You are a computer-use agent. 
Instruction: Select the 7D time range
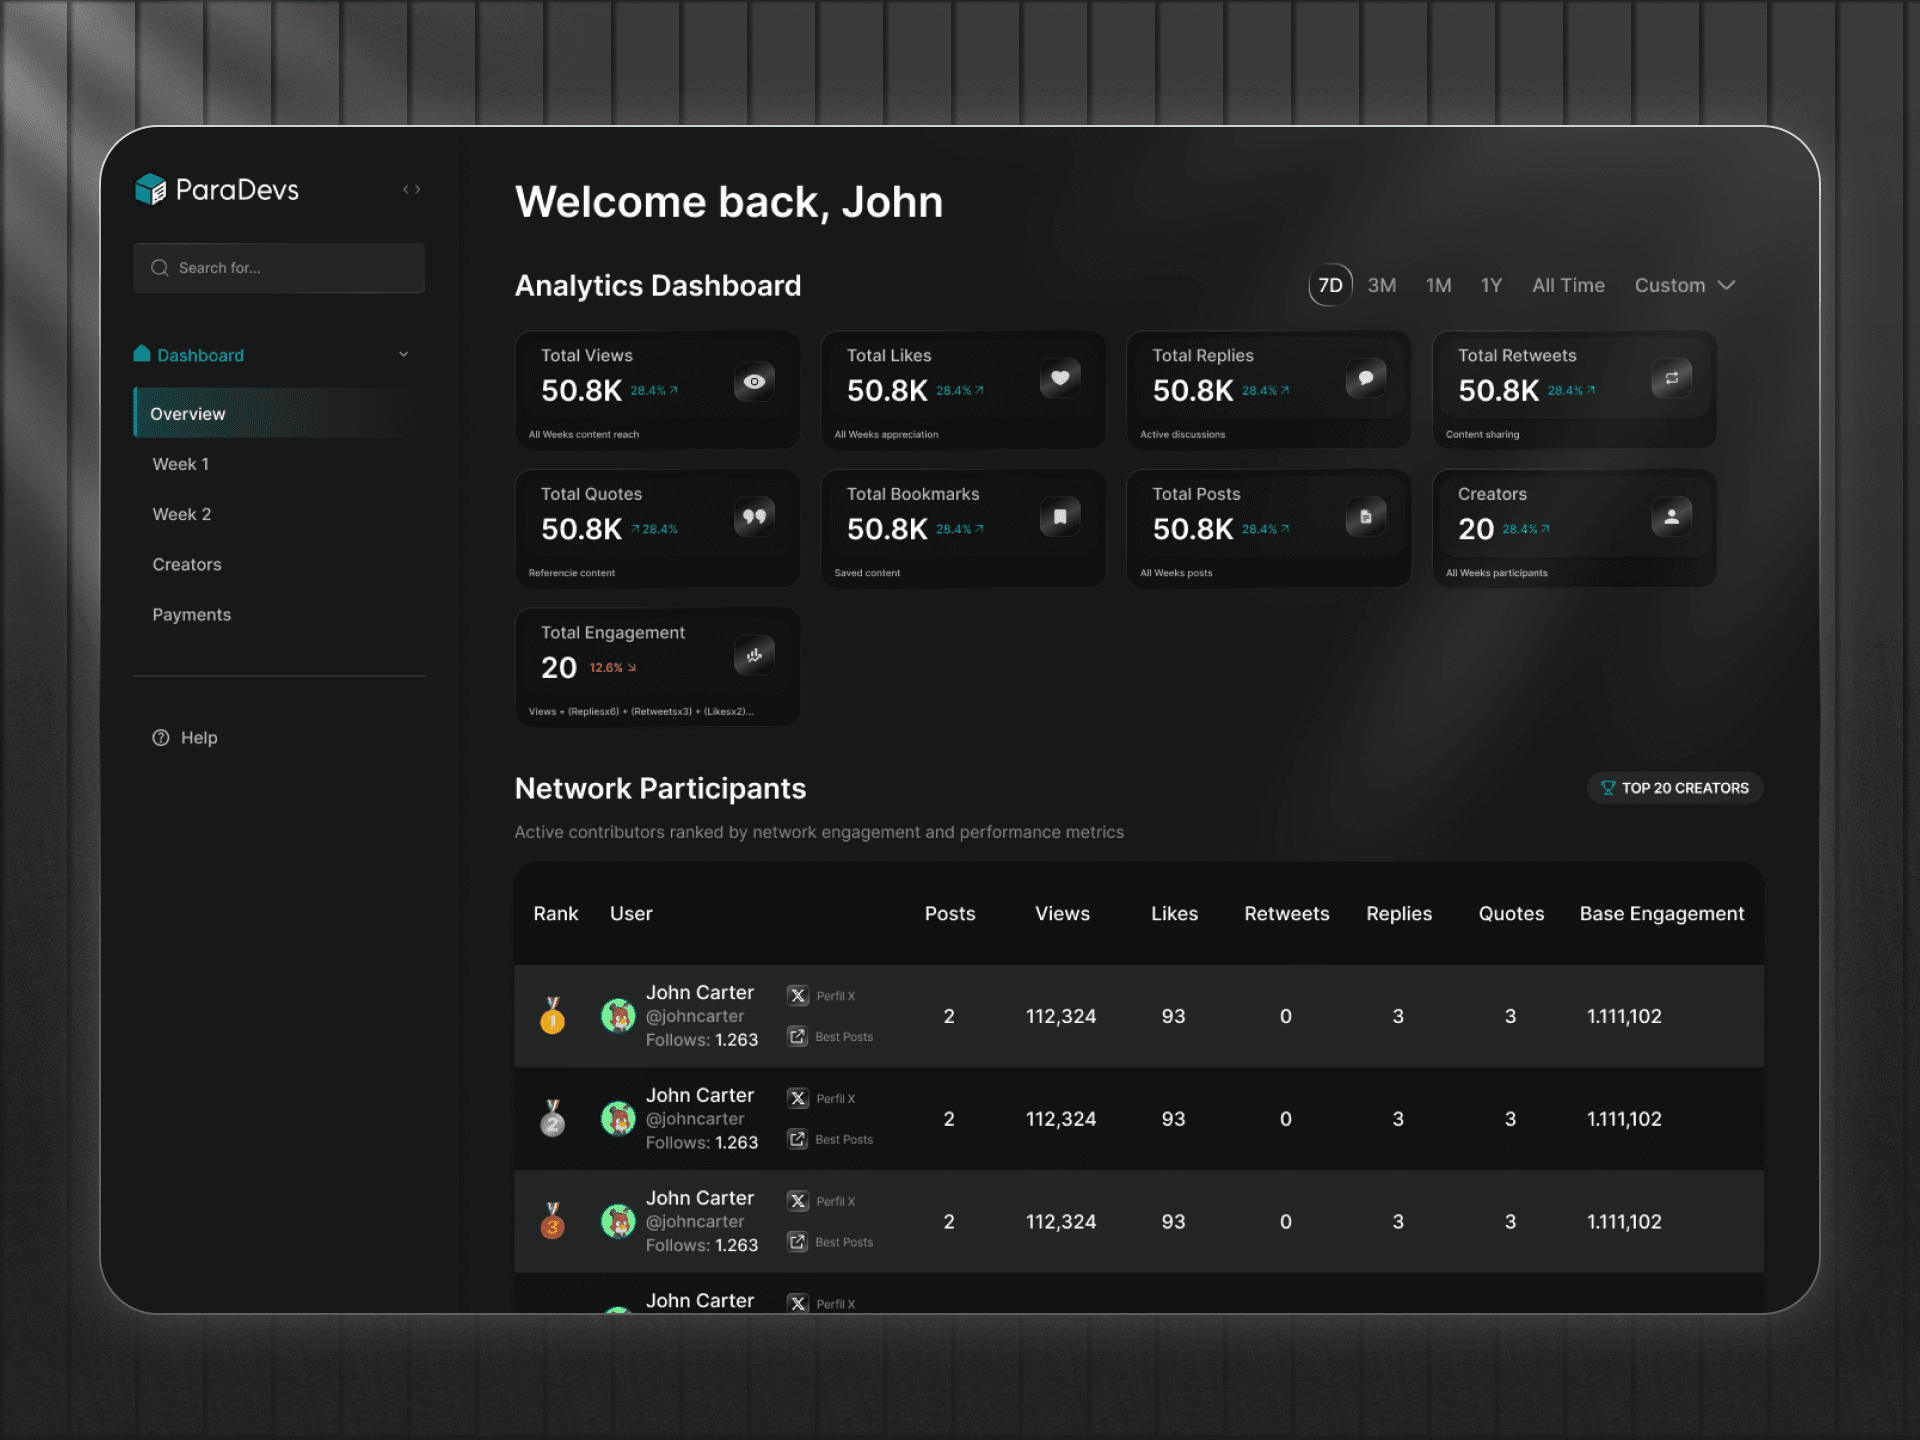[1330, 285]
